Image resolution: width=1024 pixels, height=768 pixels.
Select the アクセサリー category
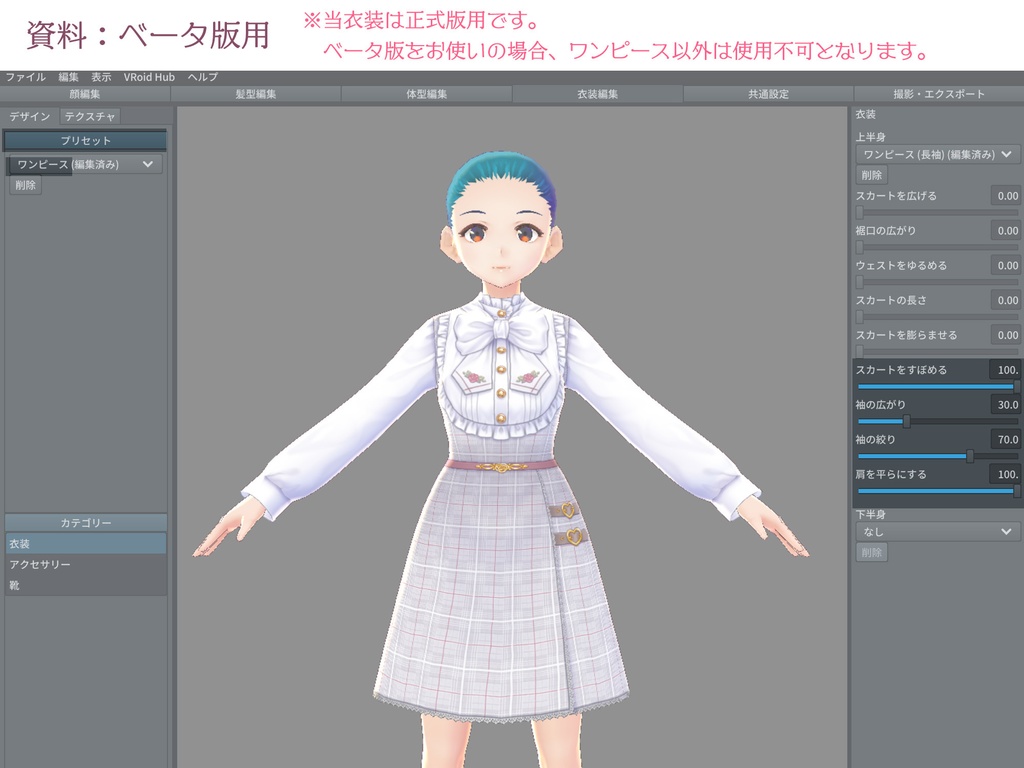pyautogui.click(x=87, y=563)
